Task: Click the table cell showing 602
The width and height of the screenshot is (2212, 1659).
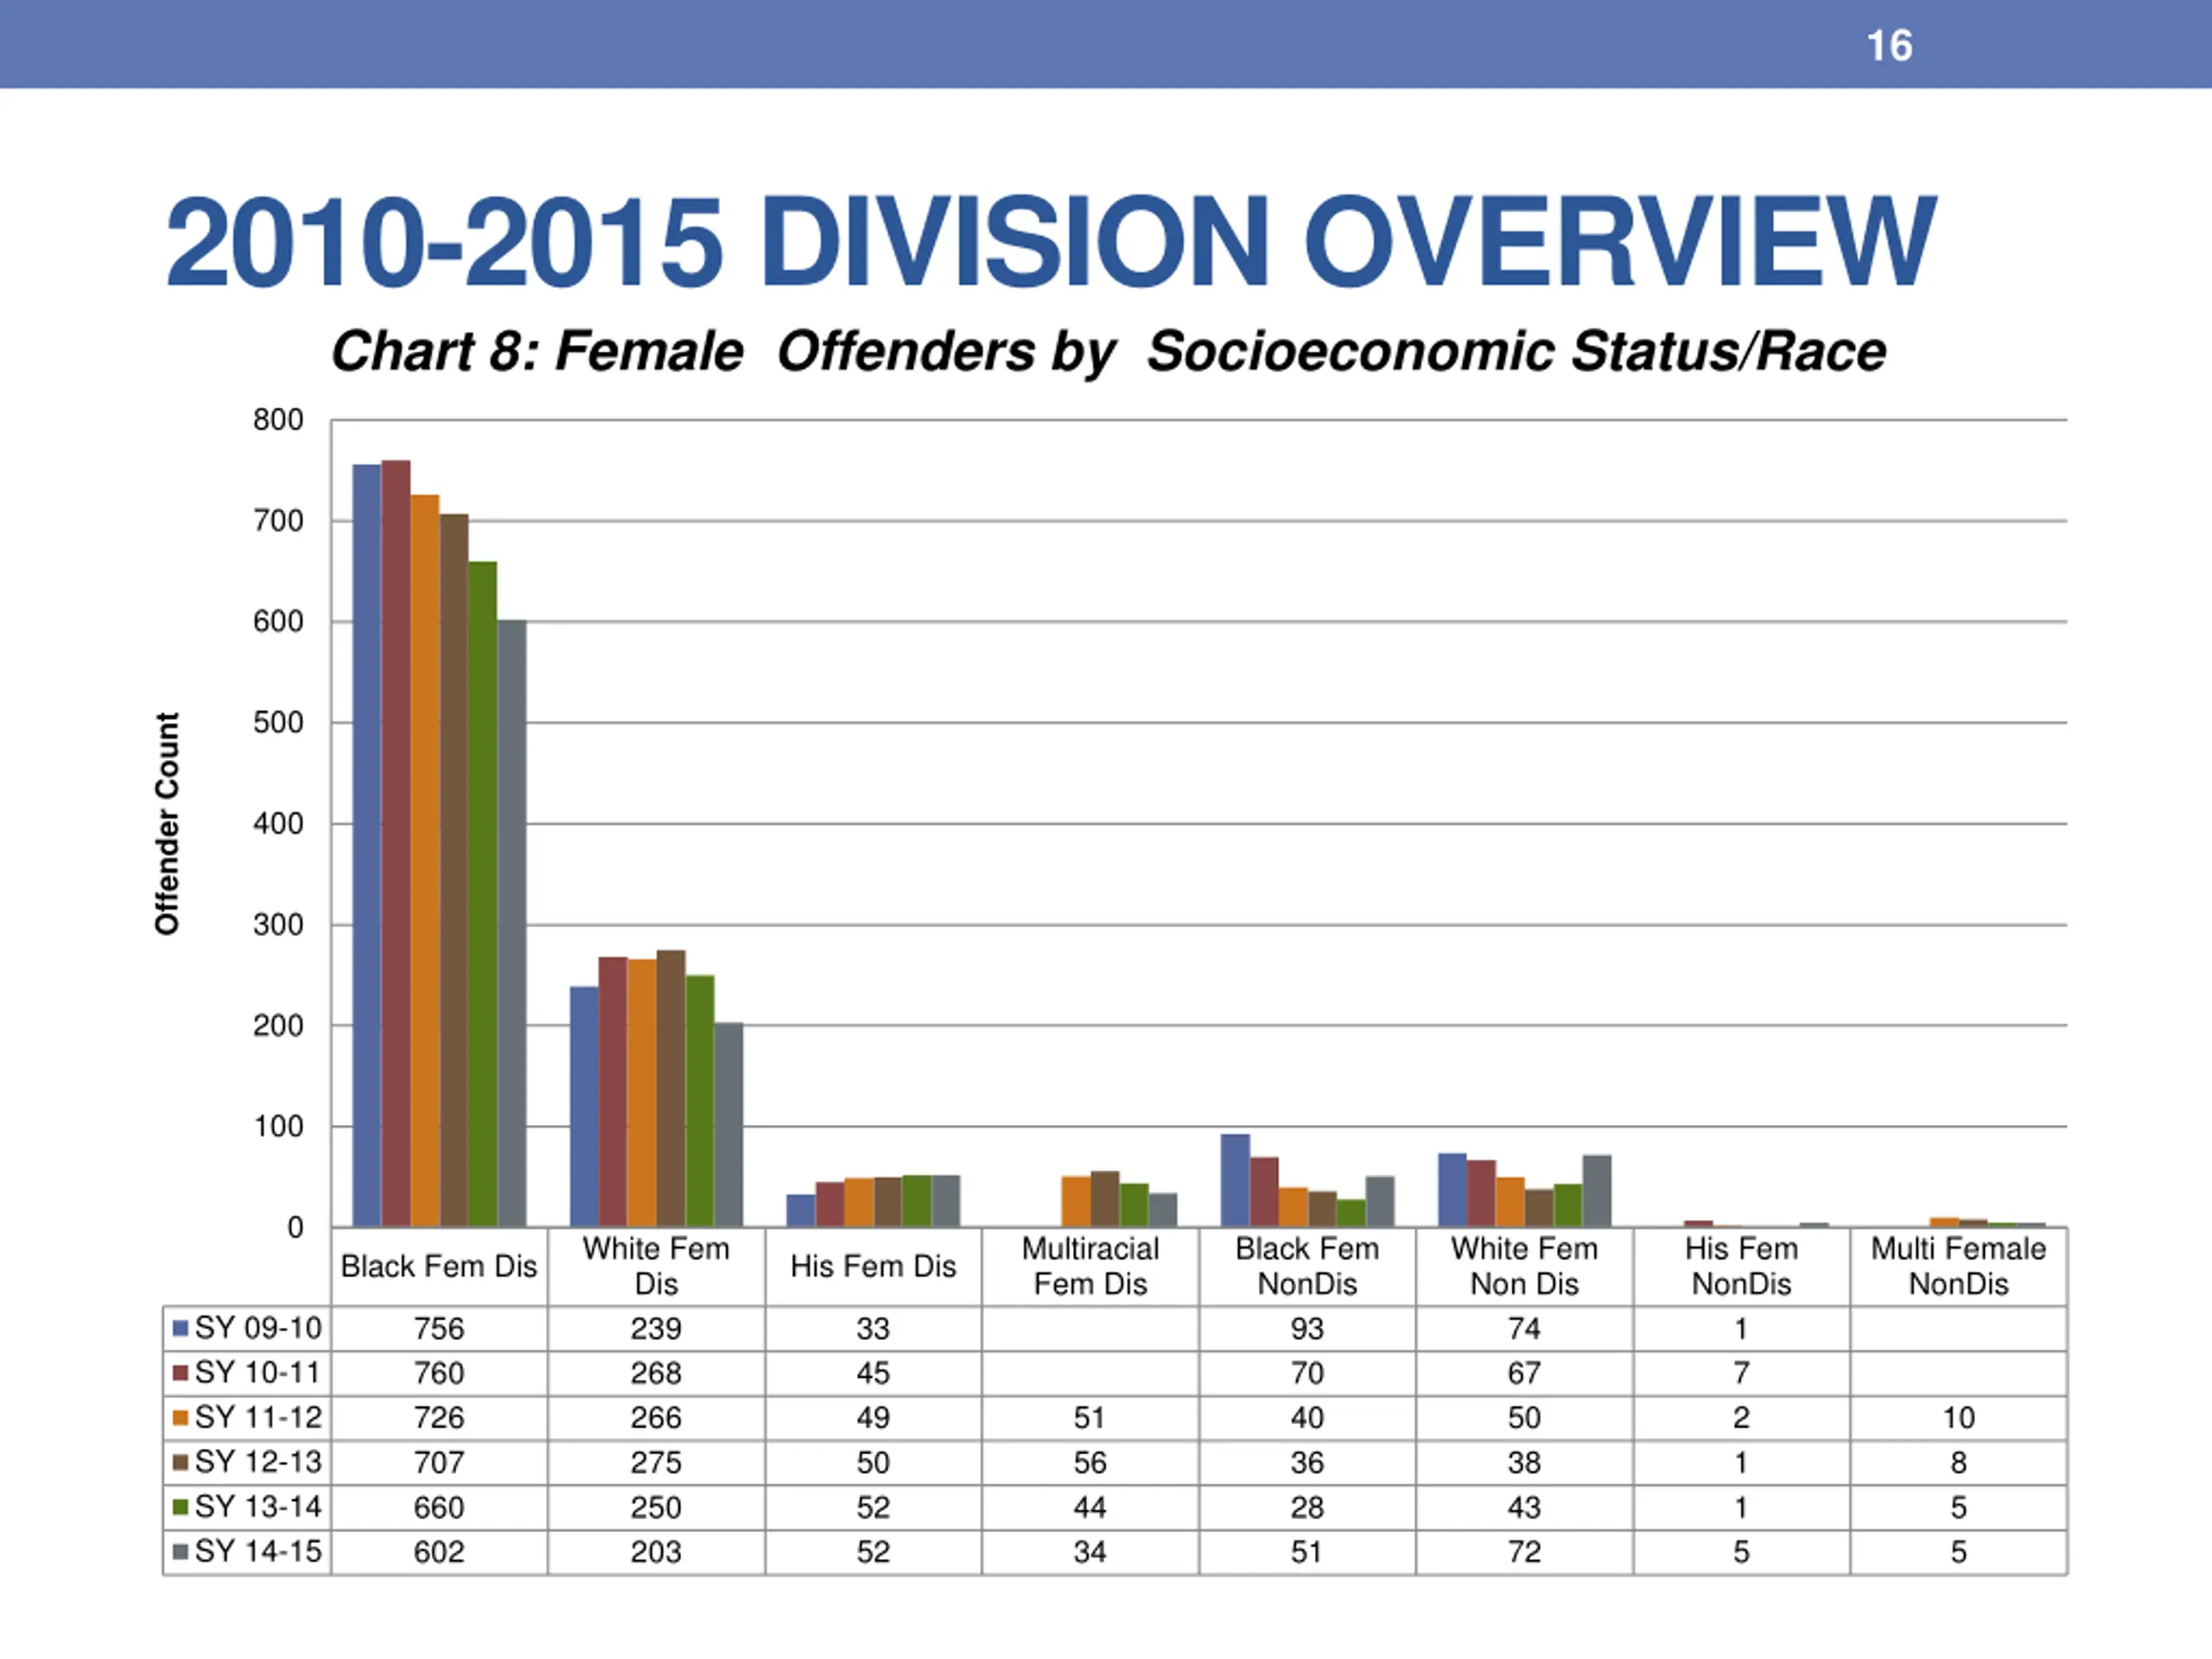Action: pos(439,1551)
